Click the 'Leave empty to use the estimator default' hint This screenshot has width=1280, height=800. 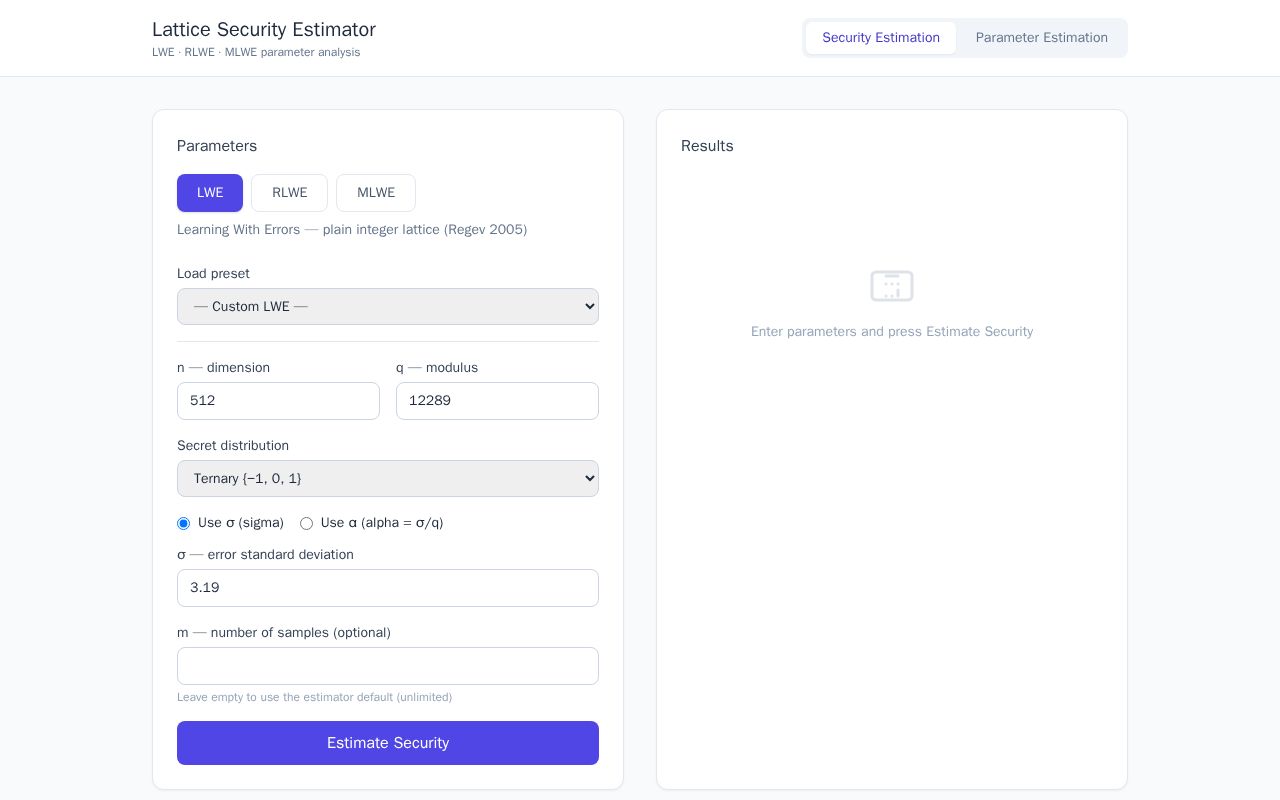(314, 697)
